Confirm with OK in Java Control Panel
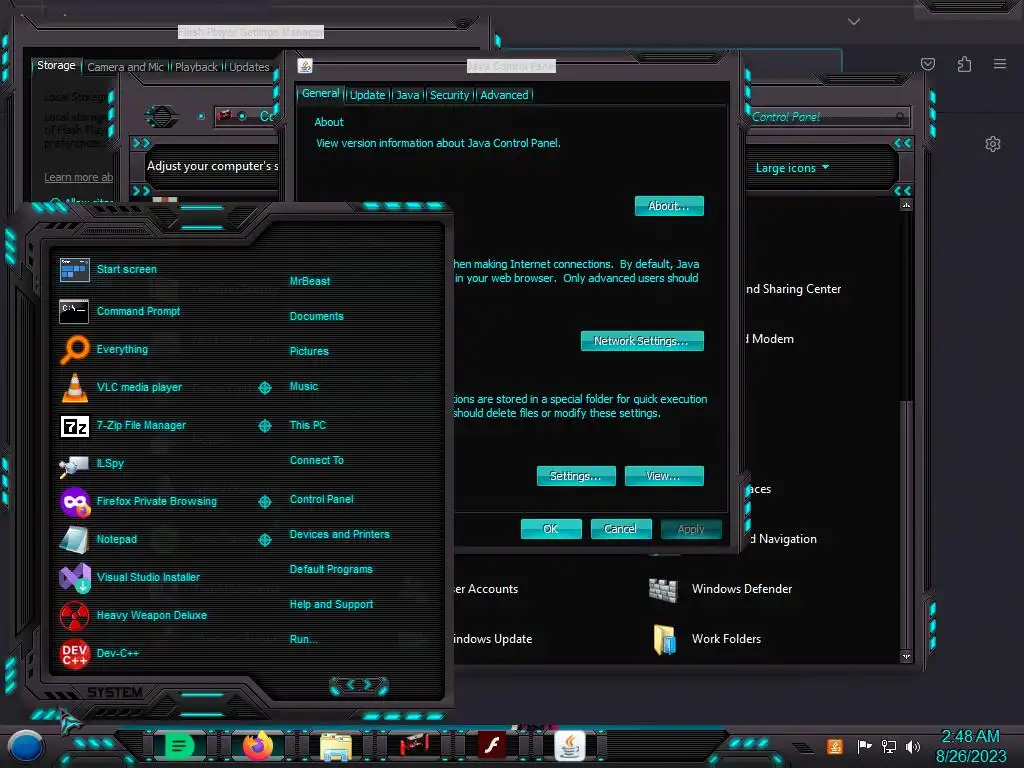 551,529
